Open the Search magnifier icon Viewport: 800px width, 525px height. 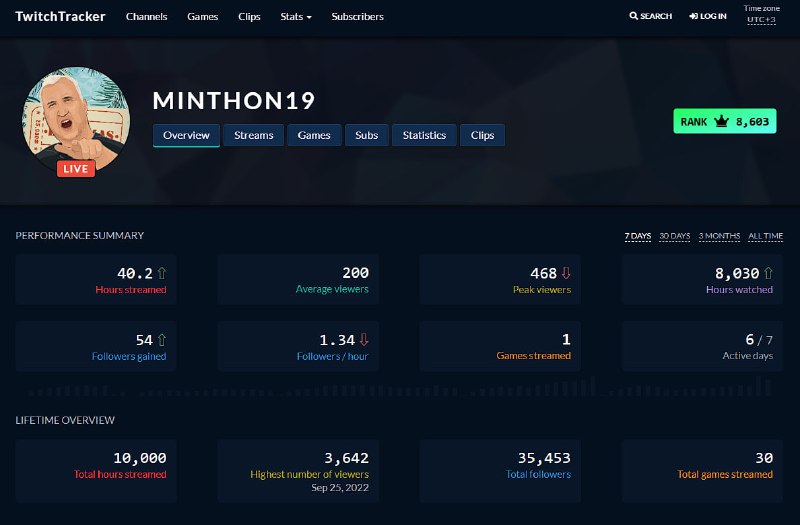[x=634, y=17]
